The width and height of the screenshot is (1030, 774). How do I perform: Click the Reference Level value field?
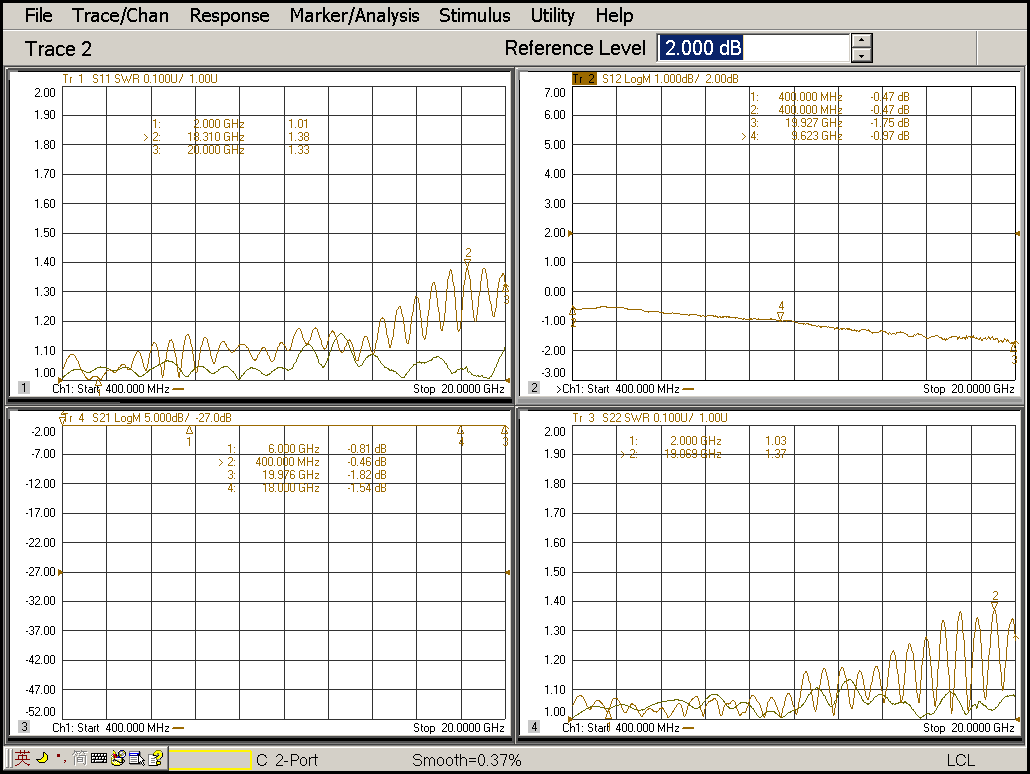(x=753, y=48)
